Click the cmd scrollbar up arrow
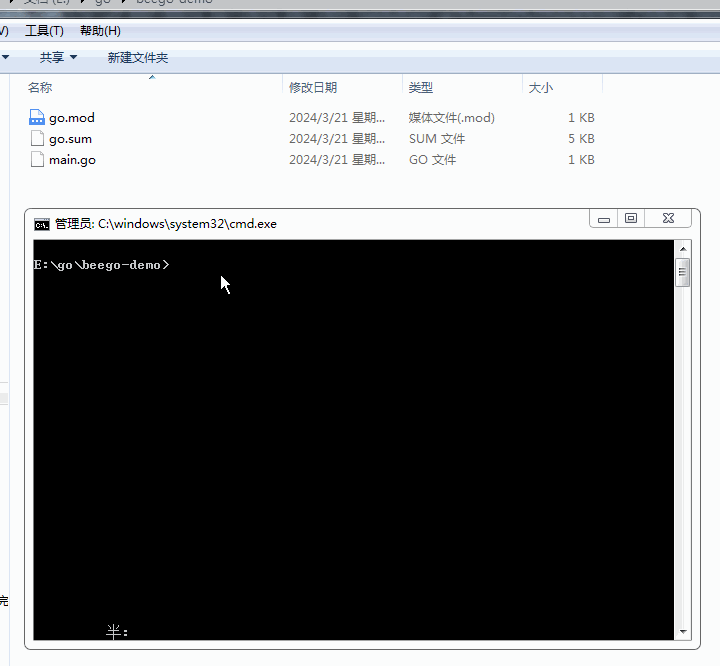 click(683, 249)
